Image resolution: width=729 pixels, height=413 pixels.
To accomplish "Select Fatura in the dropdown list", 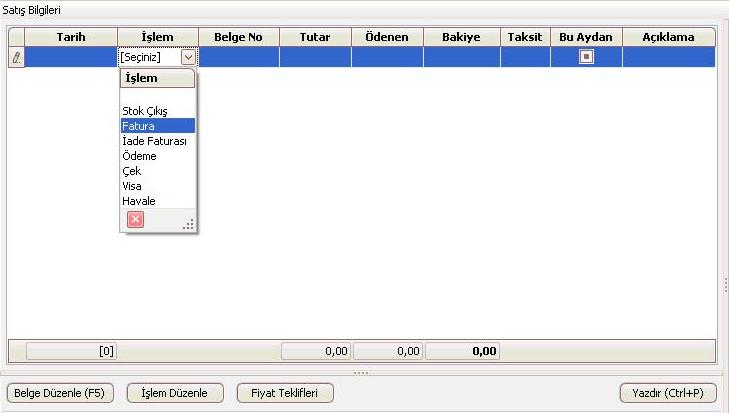I will 158,126.
